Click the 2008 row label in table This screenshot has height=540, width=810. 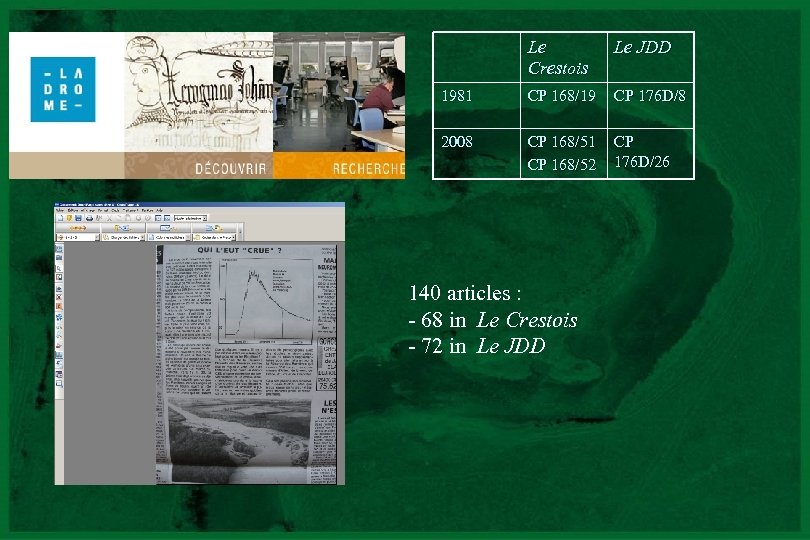[457, 142]
